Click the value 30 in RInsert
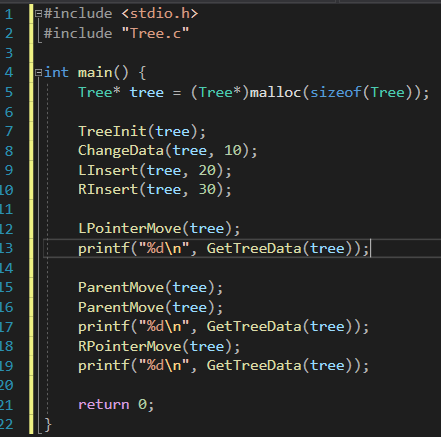 coord(207,189)
